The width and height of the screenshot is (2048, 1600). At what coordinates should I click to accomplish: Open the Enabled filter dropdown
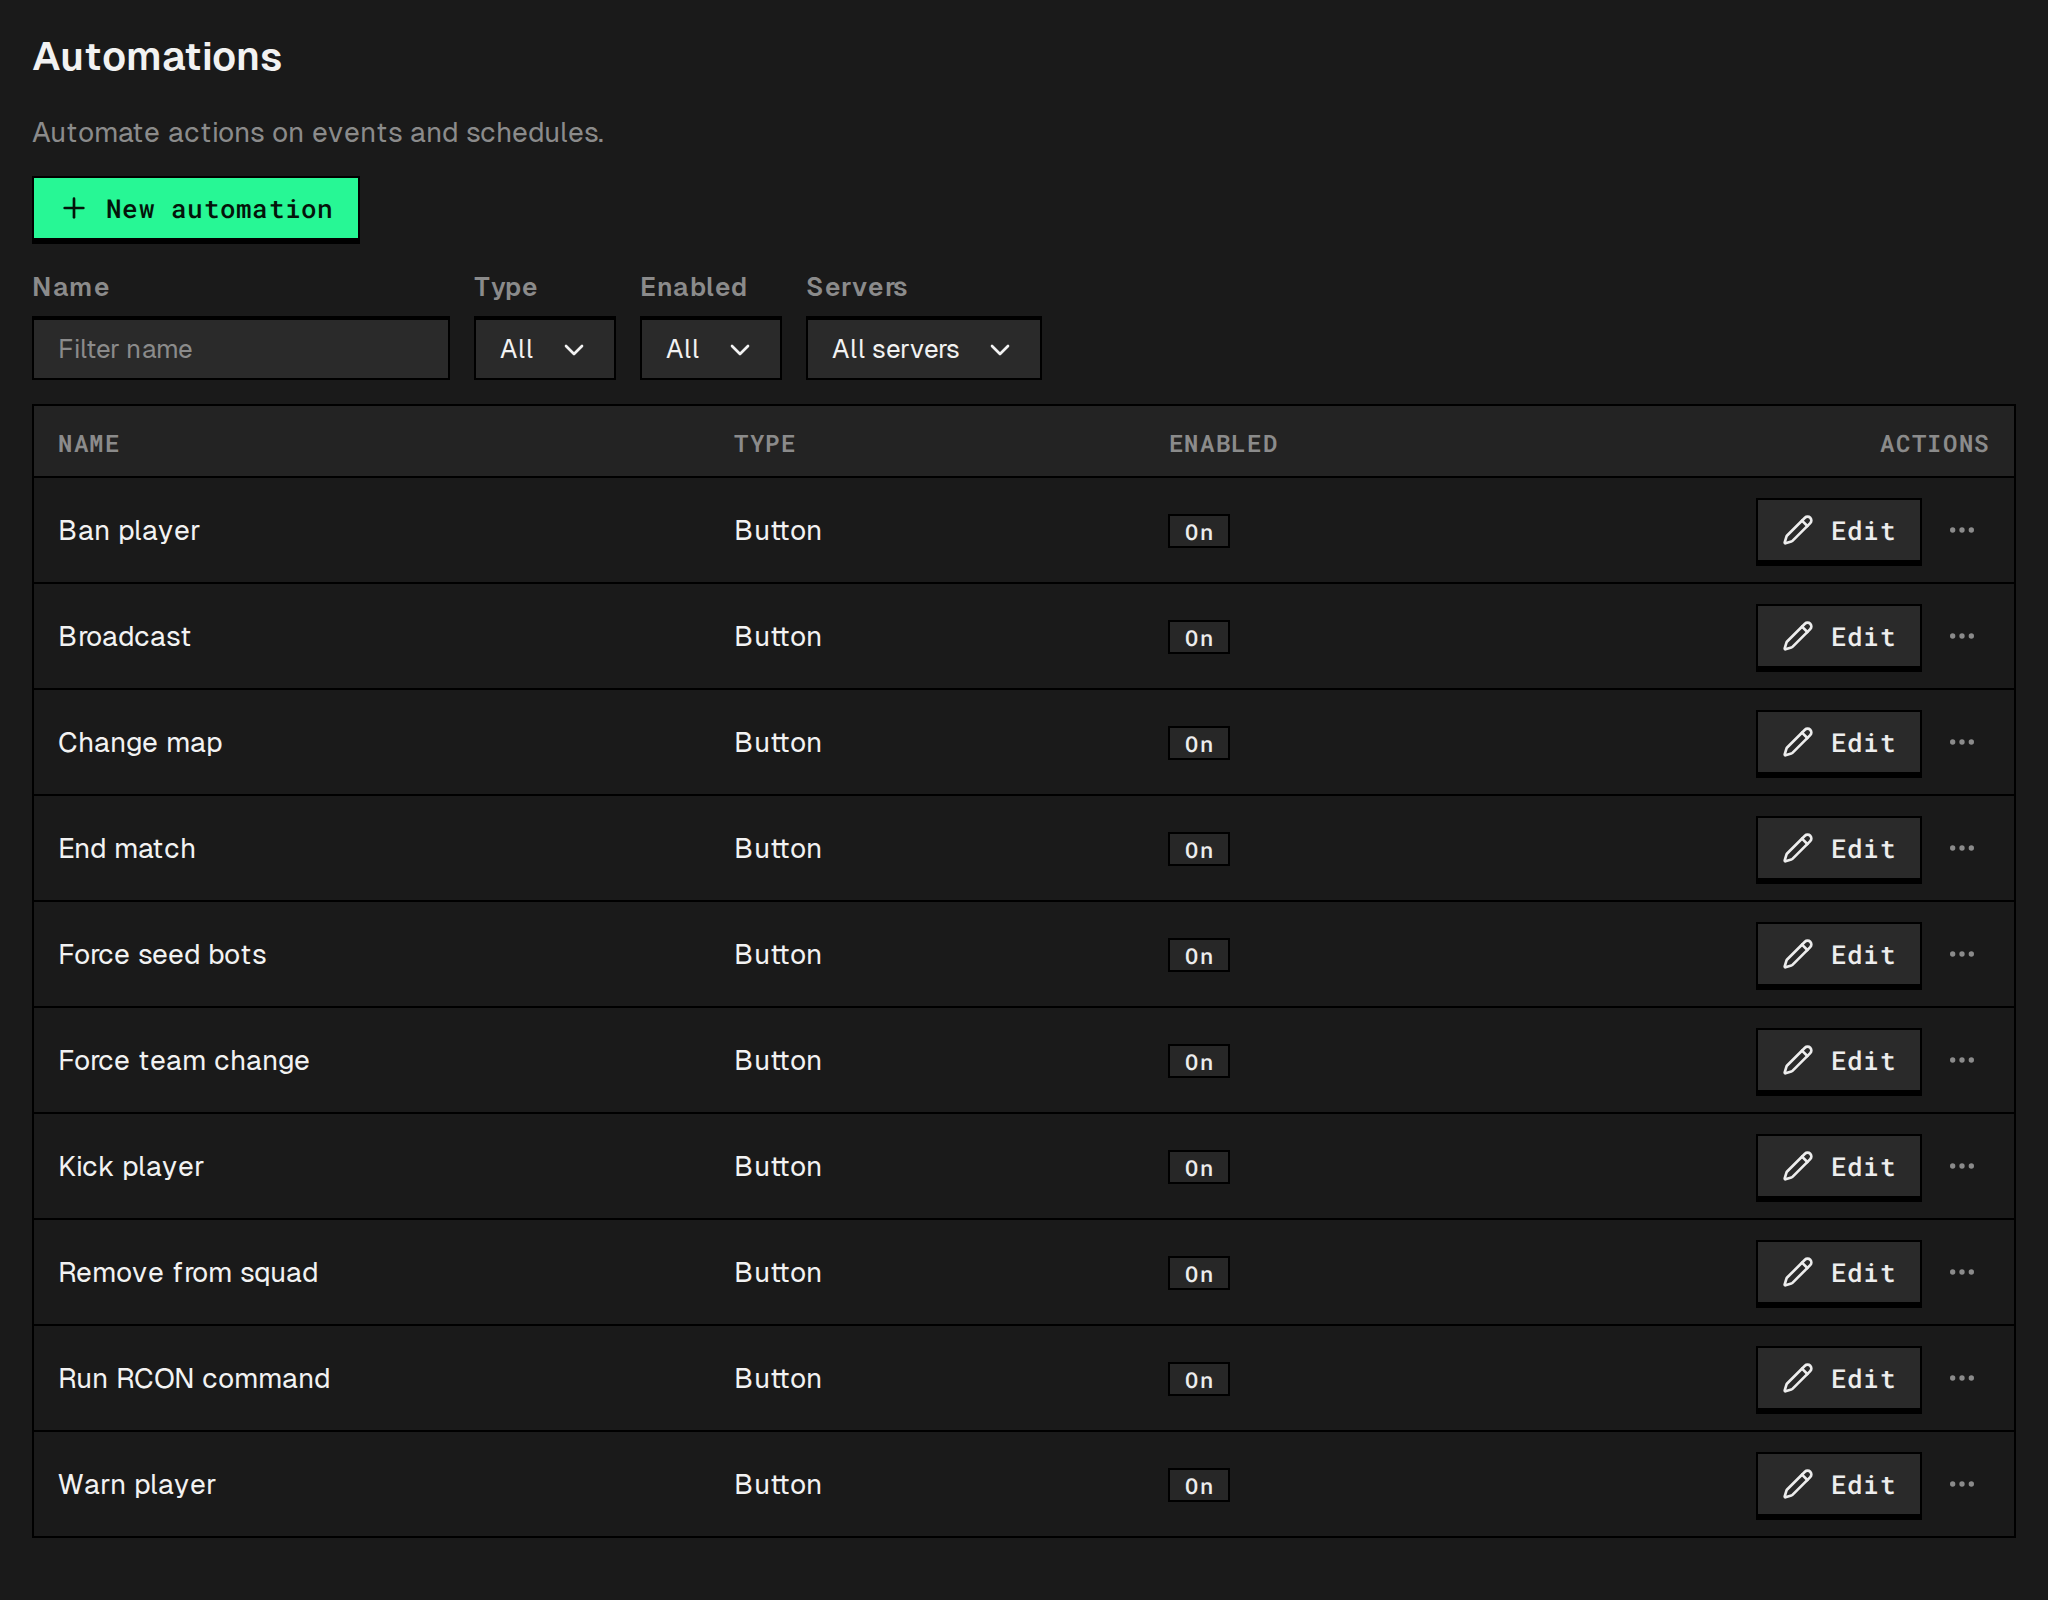(710, 349)
